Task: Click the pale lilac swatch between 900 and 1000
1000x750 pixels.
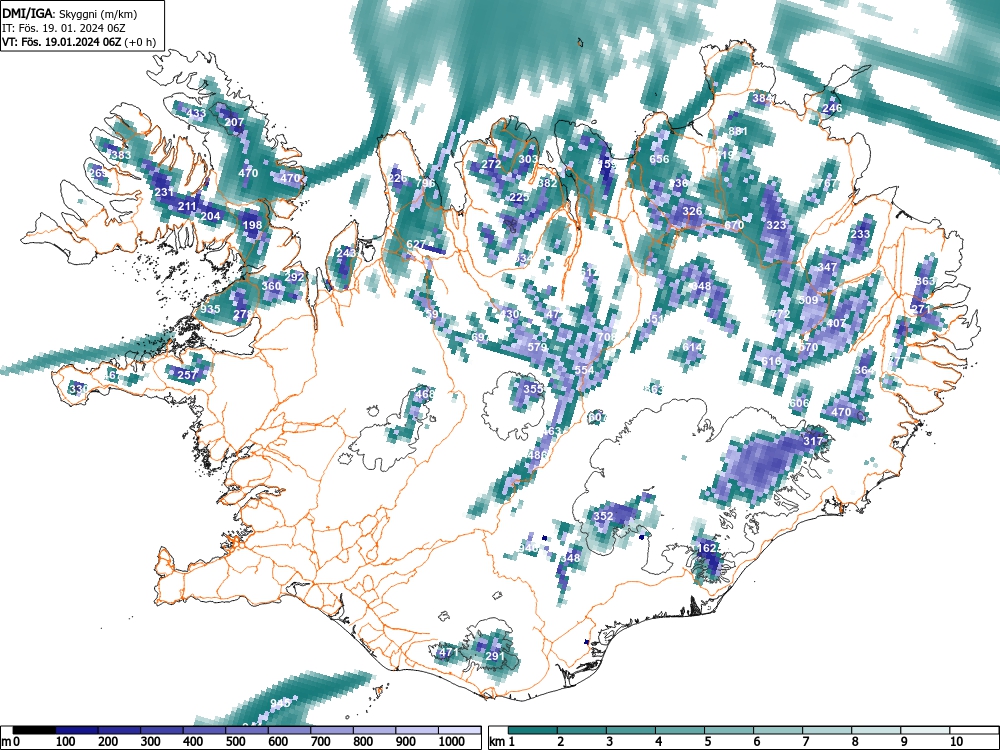Action: 417,730
